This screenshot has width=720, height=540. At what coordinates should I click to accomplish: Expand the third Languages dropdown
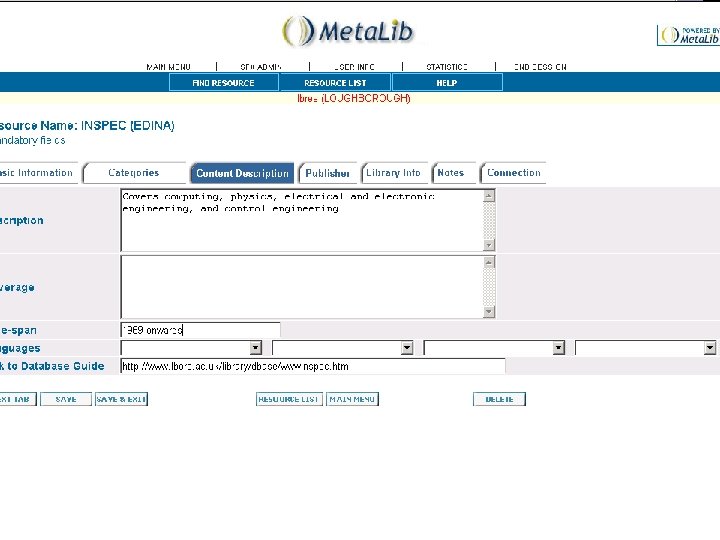(x=558, y=348)
